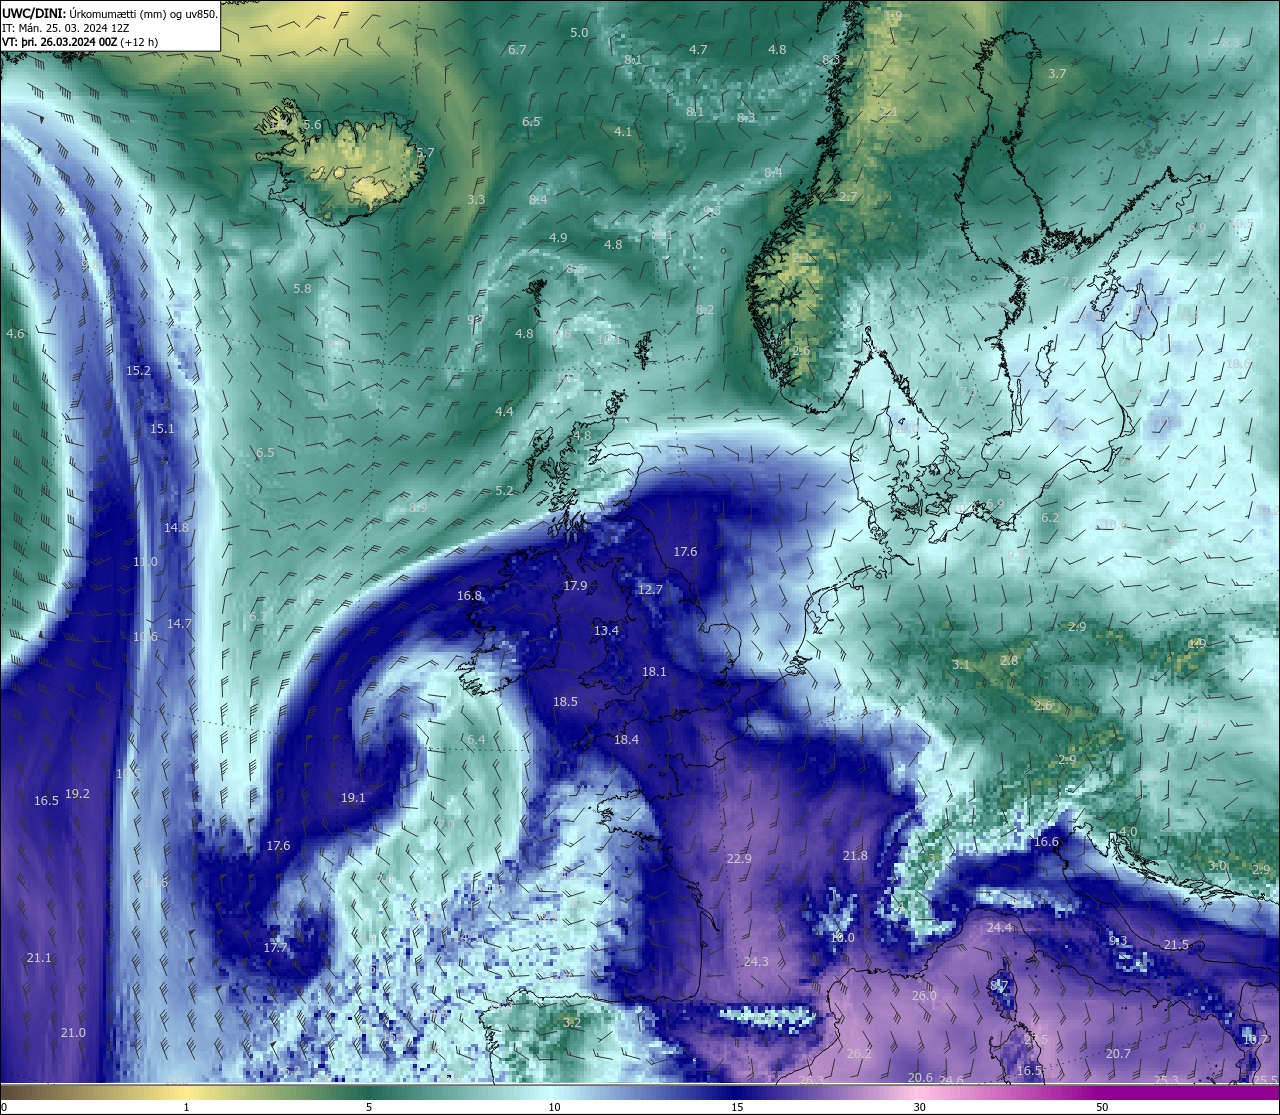Click the map value '4.4' northwest of Scotland
The image size is (1280, 1115).
pyautogui.click(x=504, y=411)
